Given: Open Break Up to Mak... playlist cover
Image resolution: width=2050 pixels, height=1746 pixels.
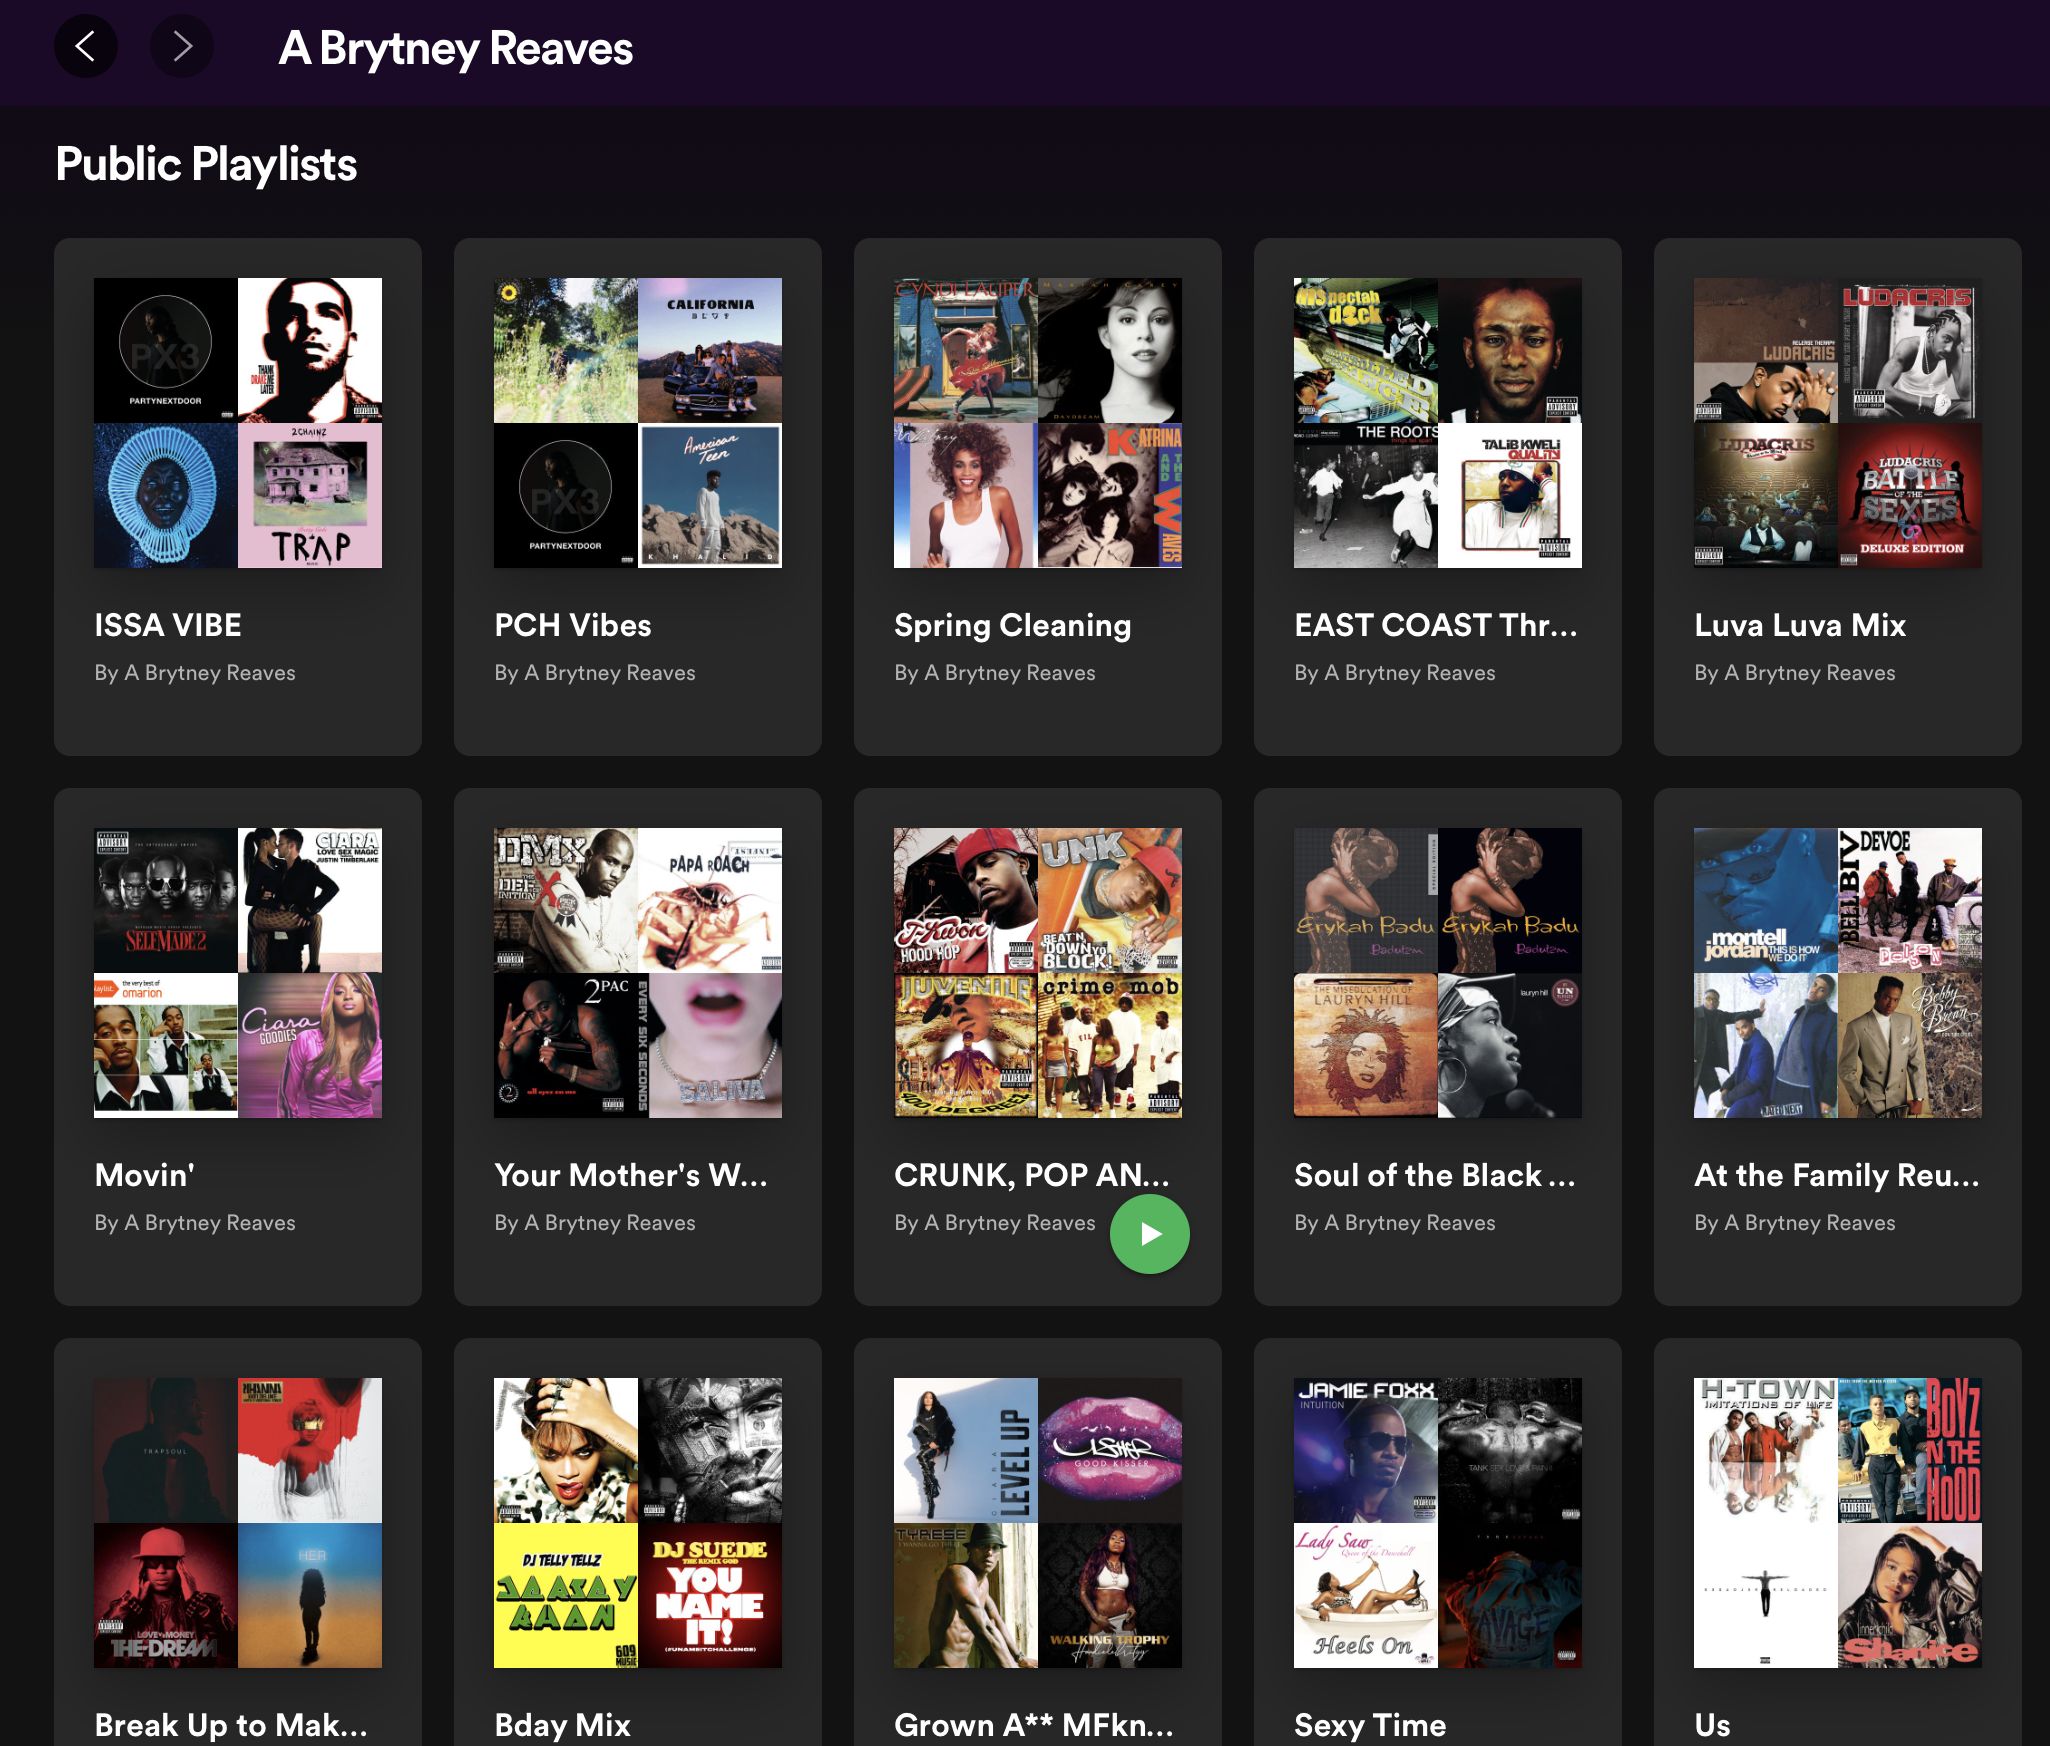Looking at the screenshot, I should tap(238, 1523).
